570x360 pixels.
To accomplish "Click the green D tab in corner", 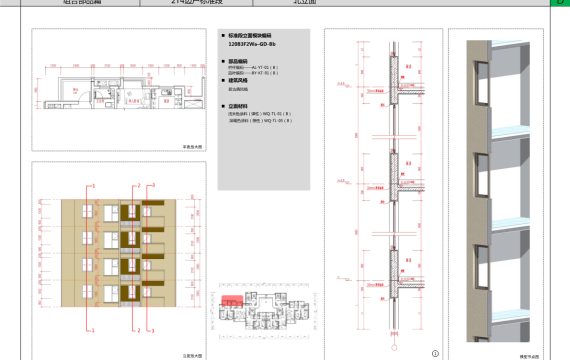I will 560,3.
